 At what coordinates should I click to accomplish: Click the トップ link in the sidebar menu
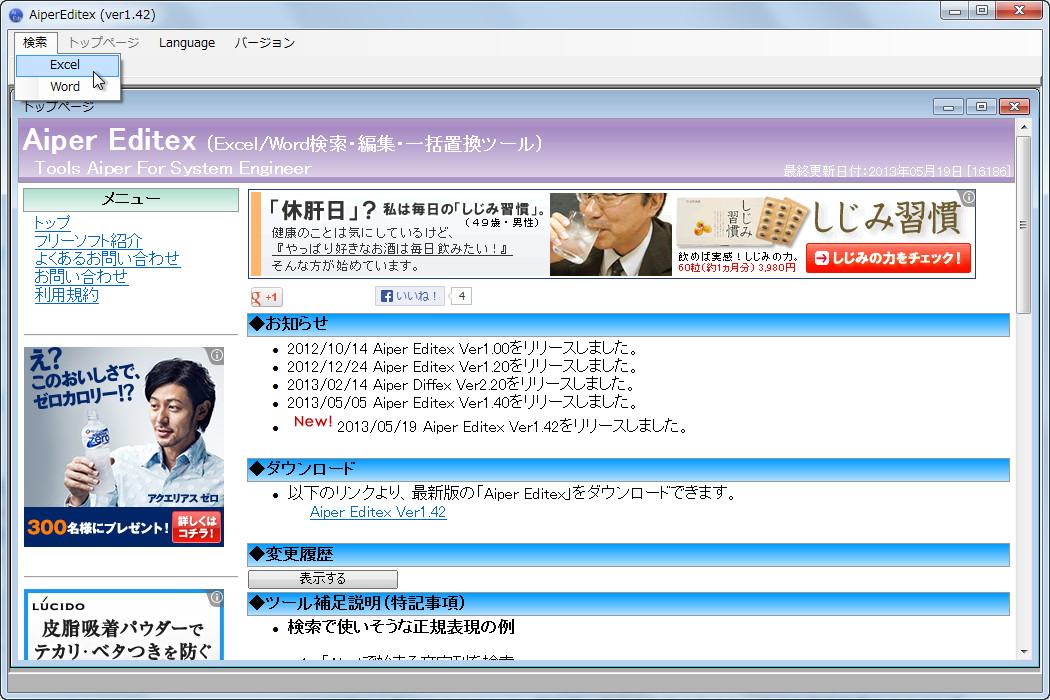pos(54,222)
